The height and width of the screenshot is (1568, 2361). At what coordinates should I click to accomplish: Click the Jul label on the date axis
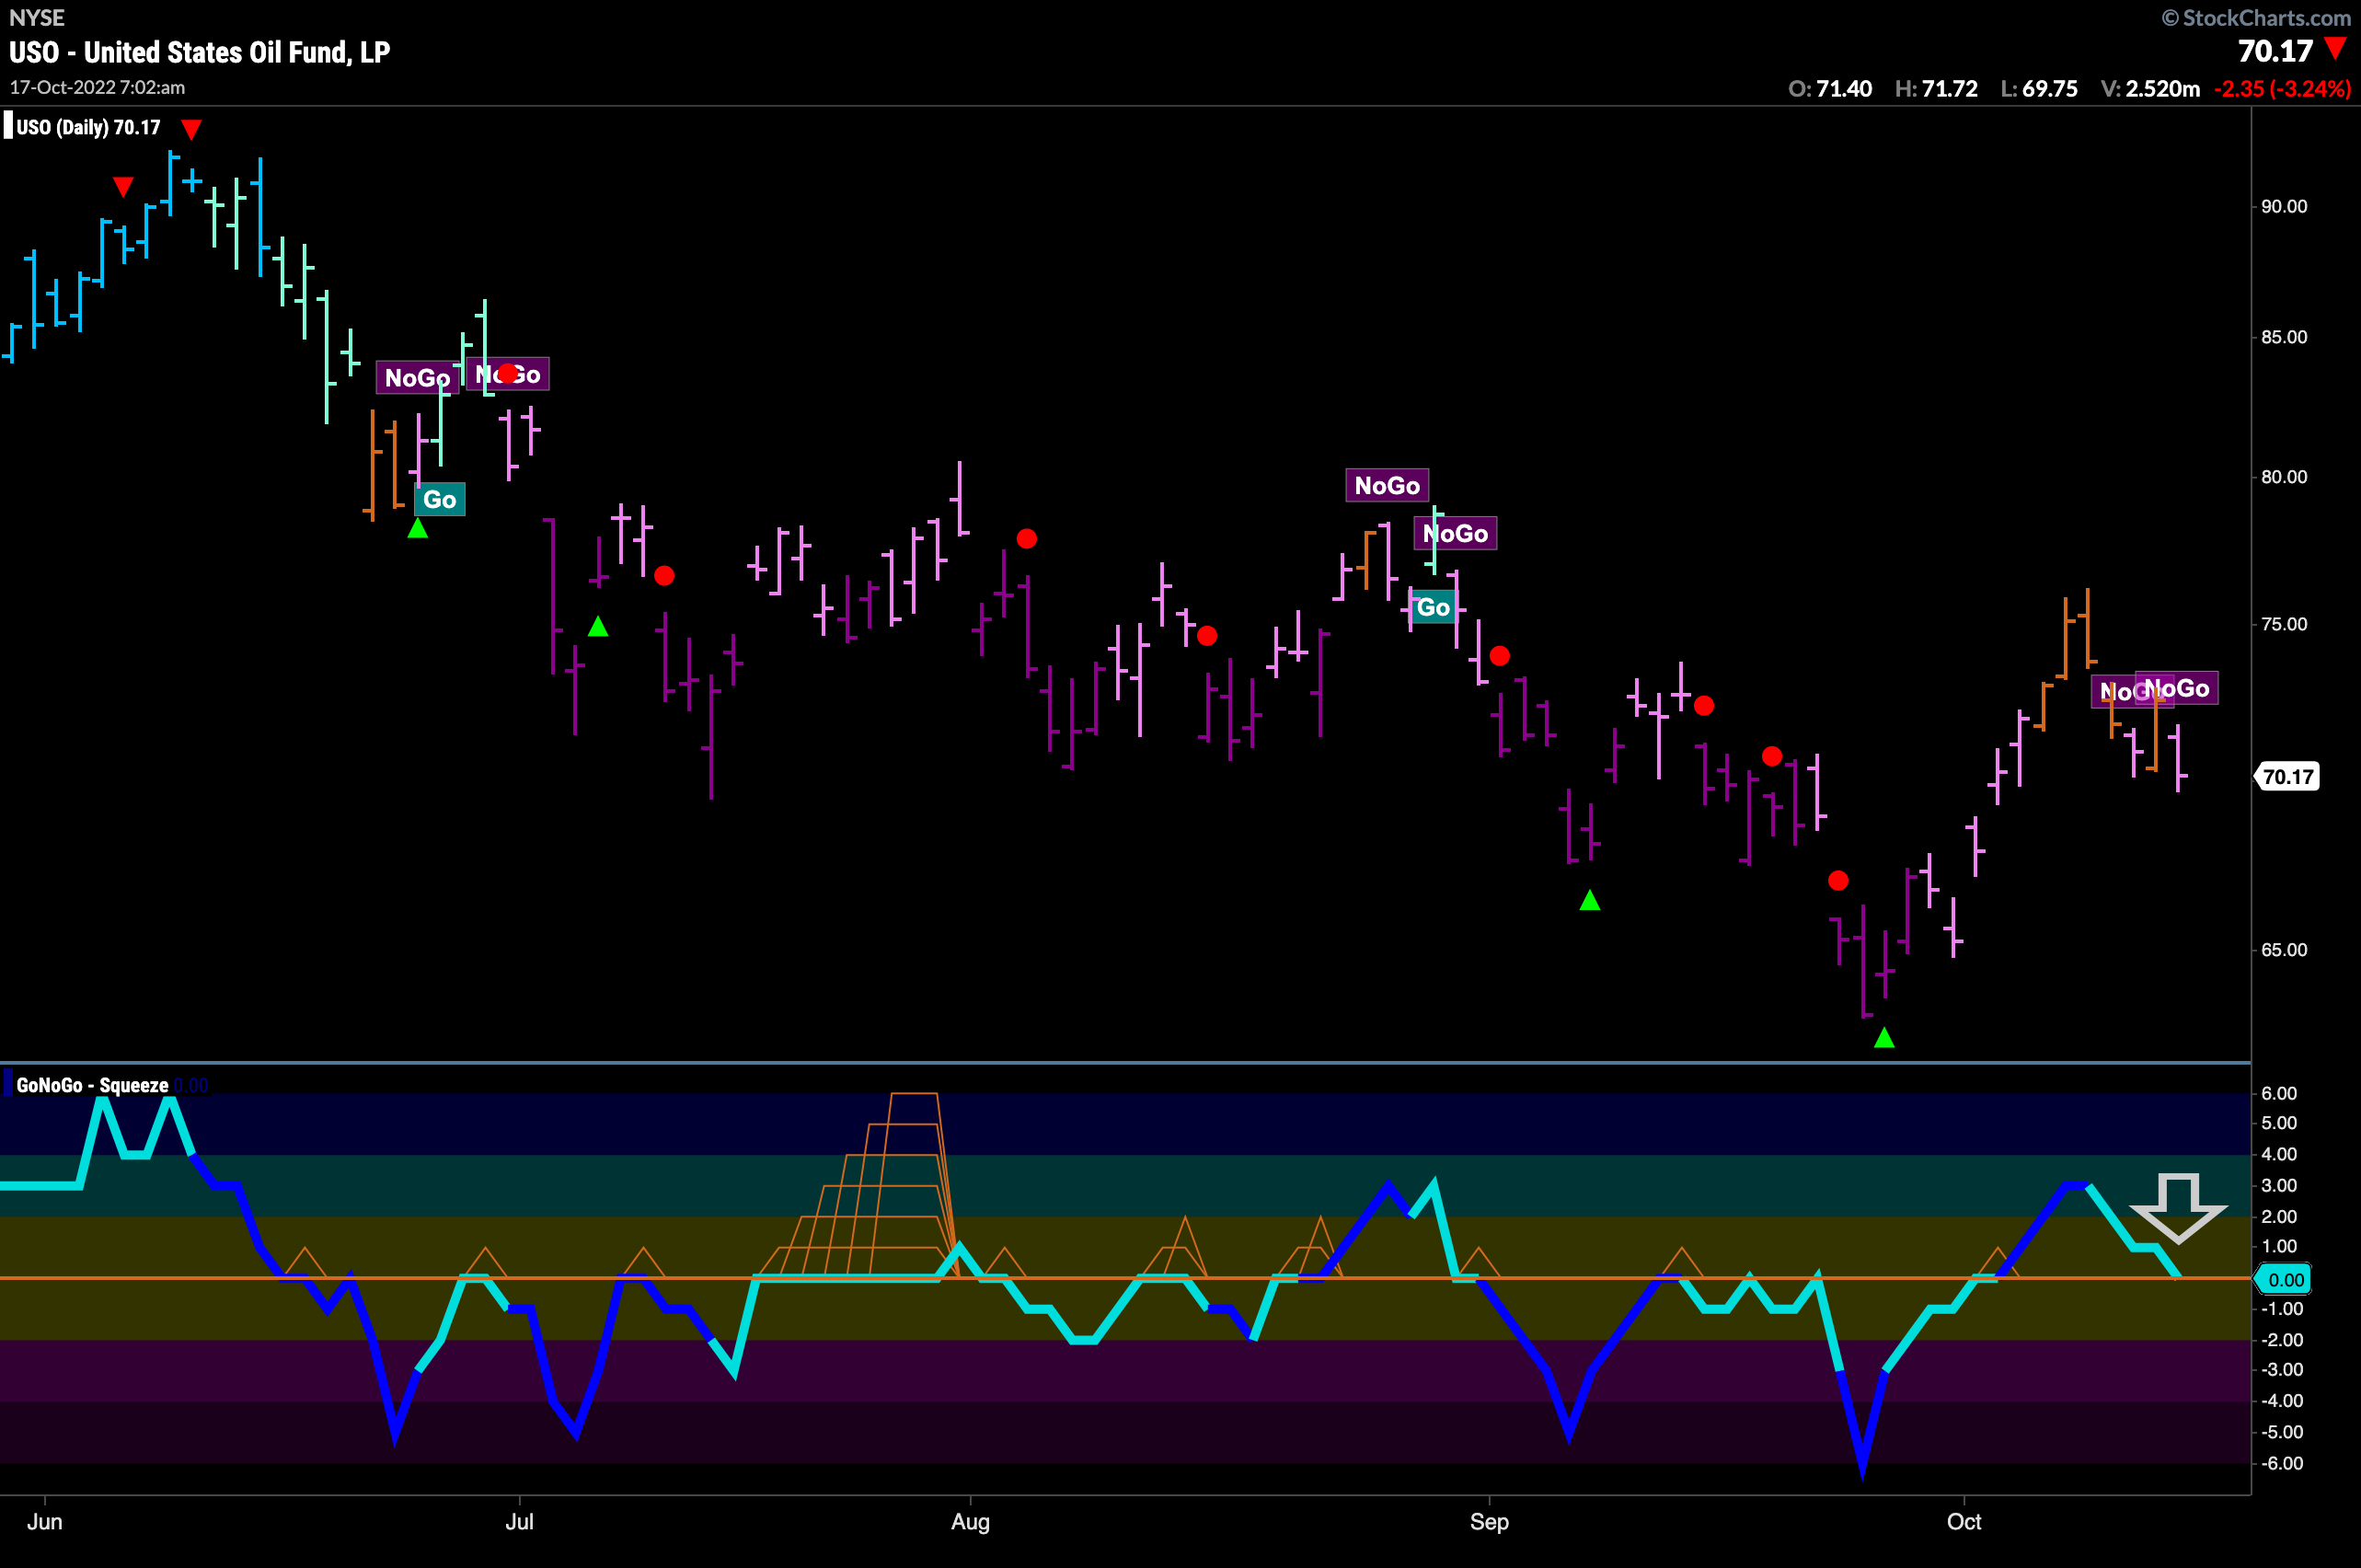[520, 1521]
